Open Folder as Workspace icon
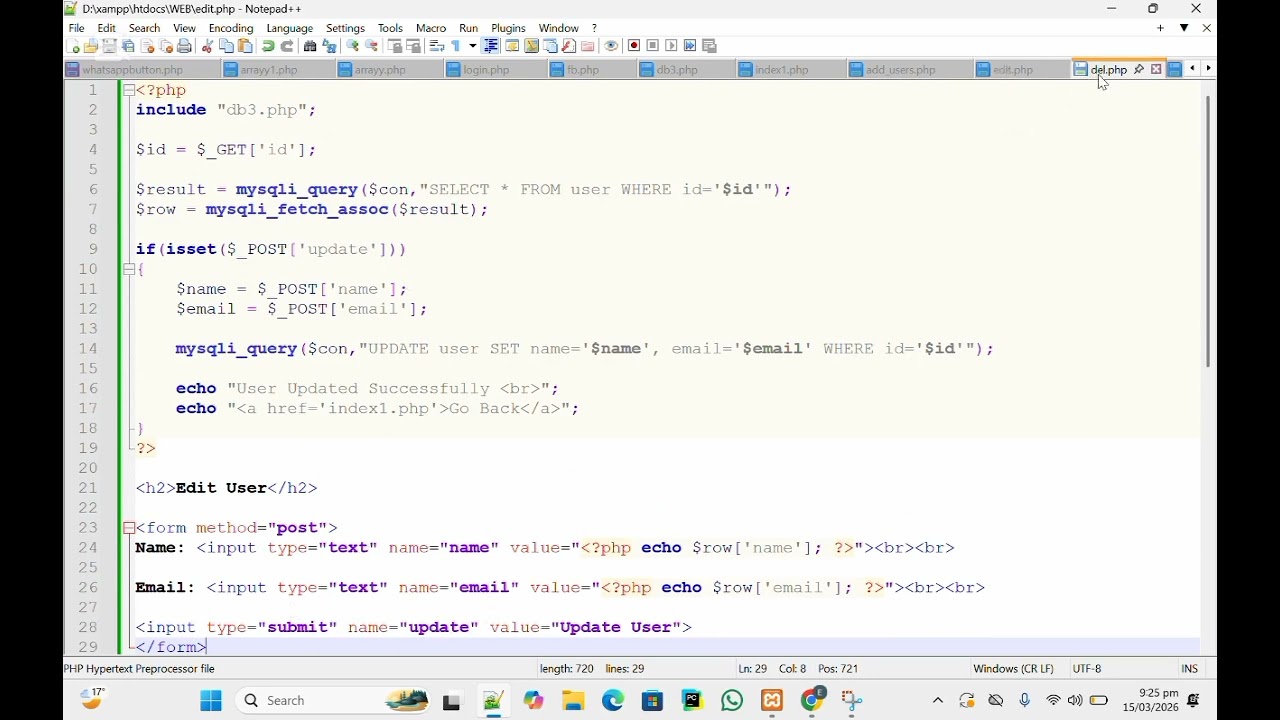Screen dimensions: 1280x720 coord(587,46)
